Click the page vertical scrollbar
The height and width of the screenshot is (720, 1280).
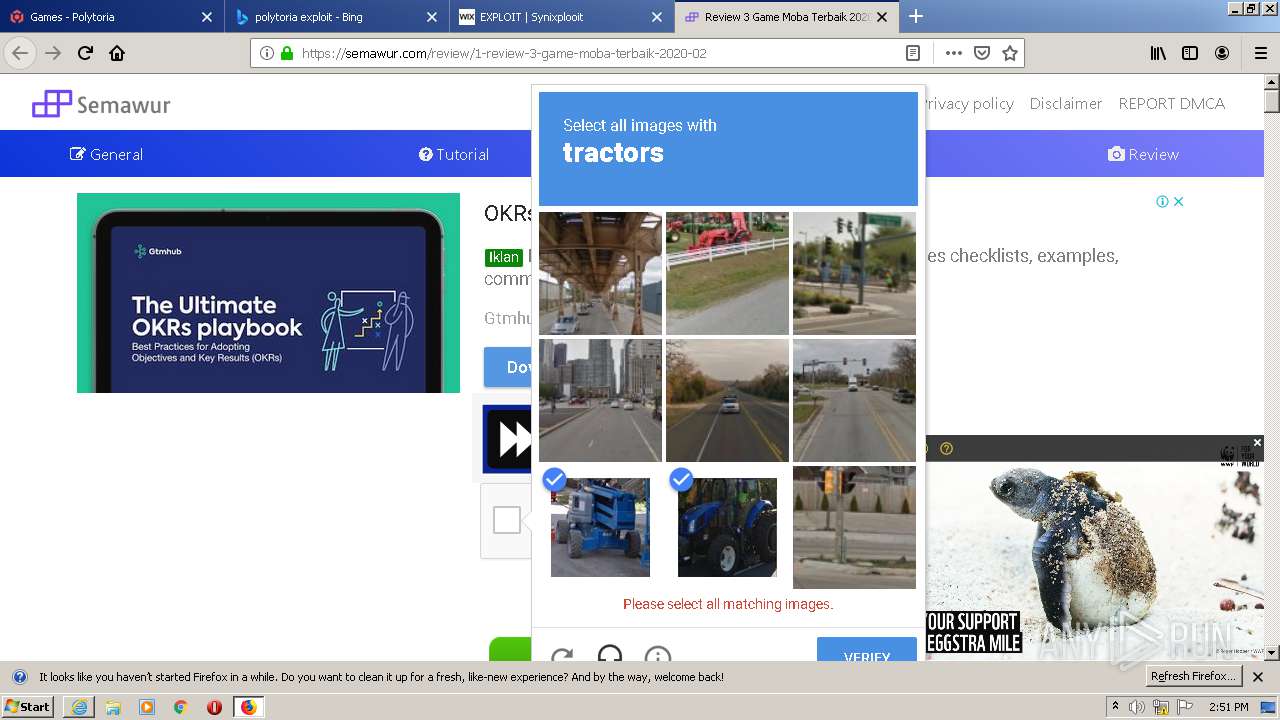[x=1272, y=366]
